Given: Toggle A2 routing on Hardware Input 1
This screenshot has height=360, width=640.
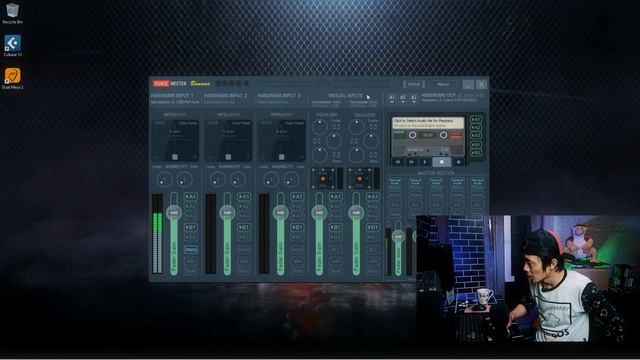Looking at the screenshot, I should (x=191, y=206).
